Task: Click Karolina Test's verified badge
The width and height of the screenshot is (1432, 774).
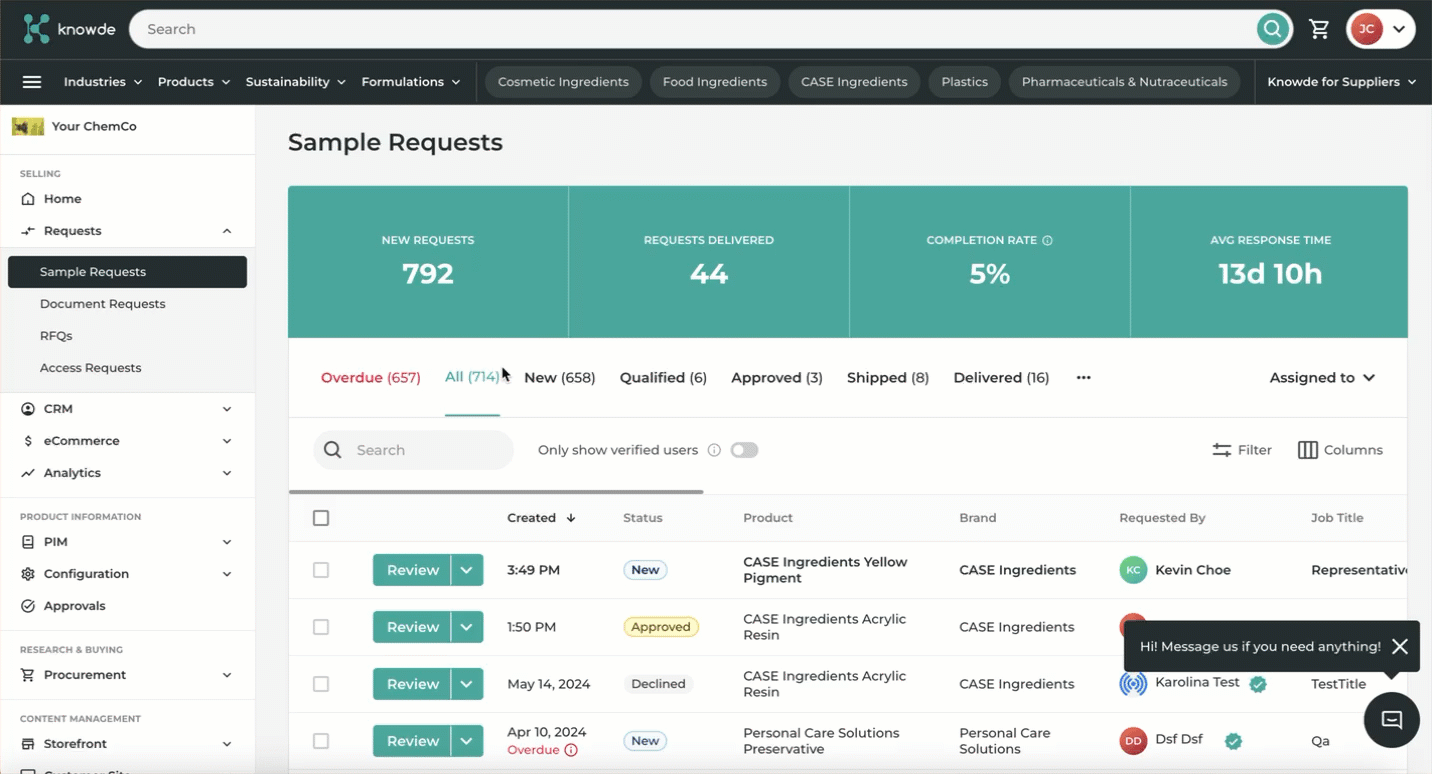Action: (1258, 684)
